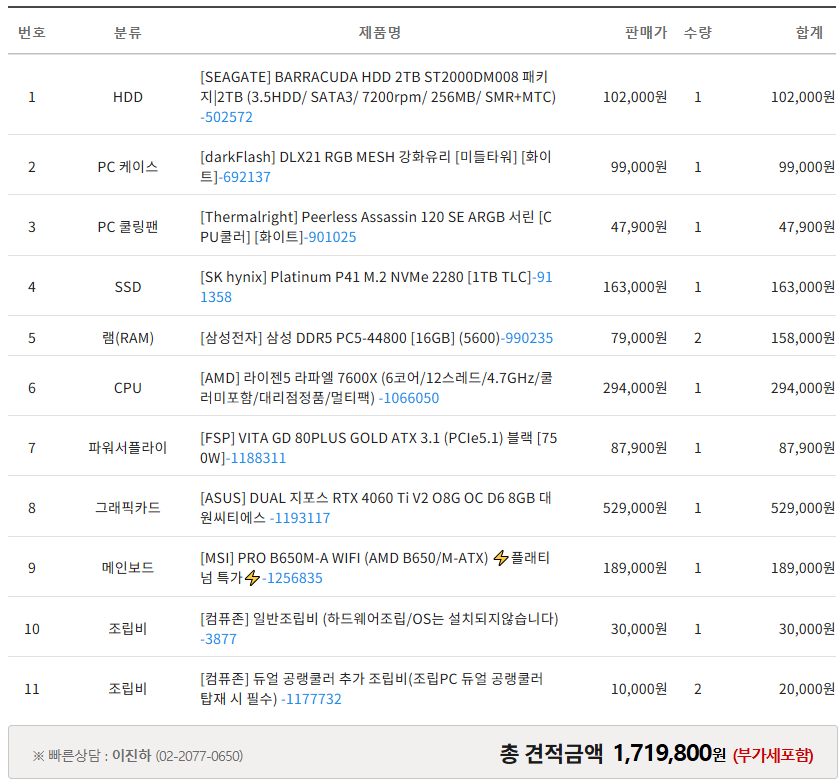Click 조립비 category in row 11
Viewport: 840px width, 784px height.
point(128,689)
